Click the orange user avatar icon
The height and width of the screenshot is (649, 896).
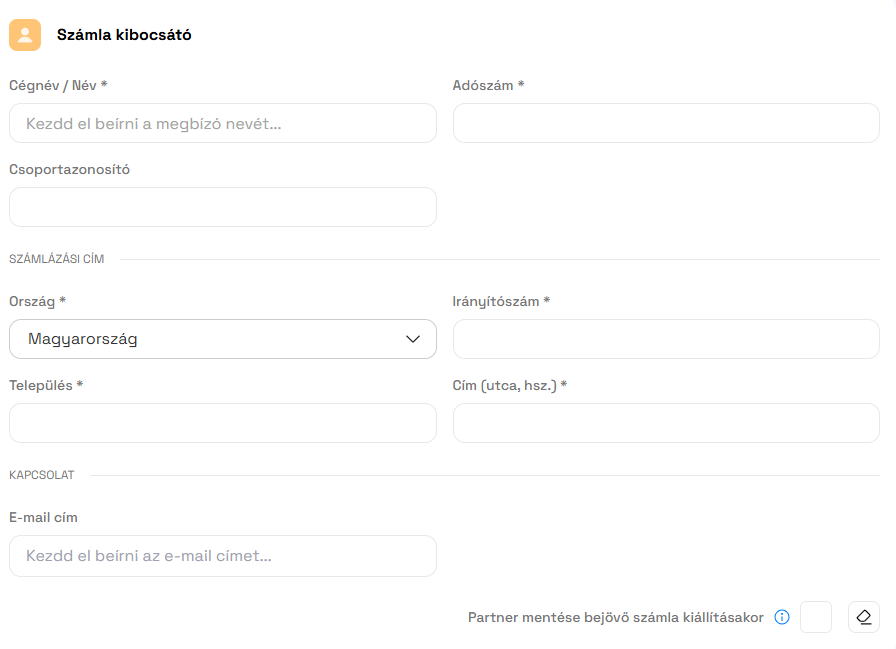pos(25,35)
